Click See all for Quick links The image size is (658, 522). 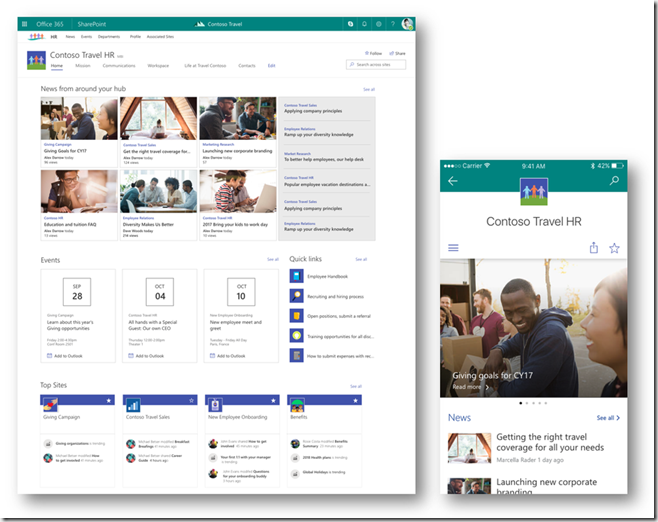click(x=361, y=259)
